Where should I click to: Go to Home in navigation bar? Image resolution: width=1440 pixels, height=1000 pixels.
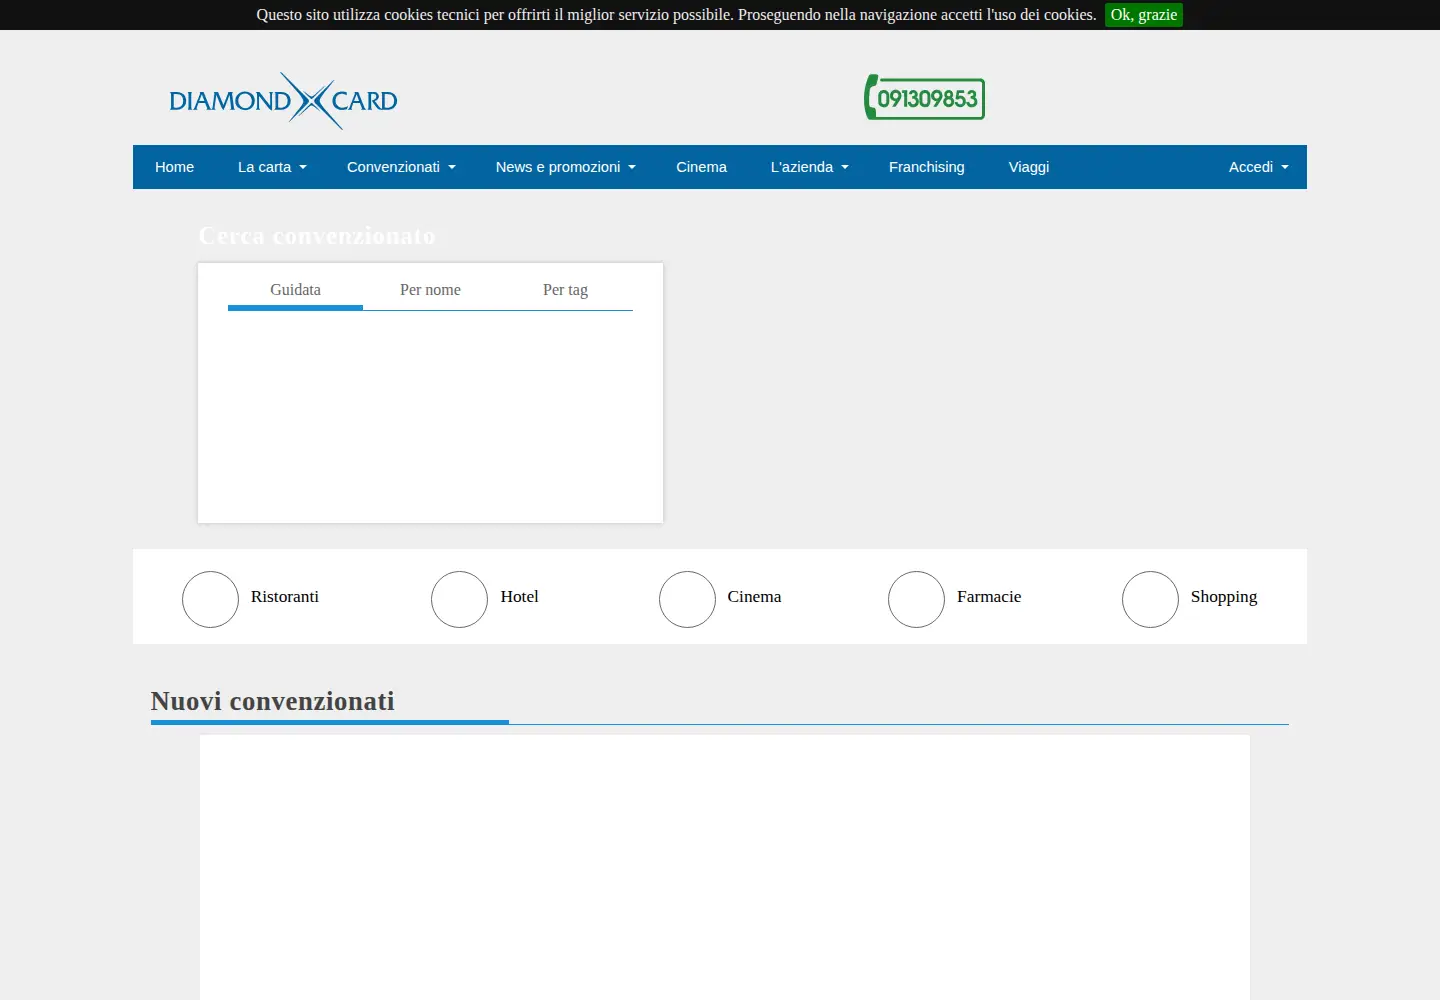175,167
